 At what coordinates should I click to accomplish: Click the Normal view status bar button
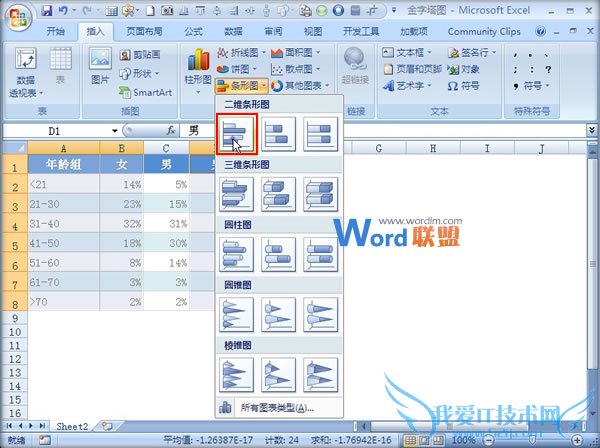[x=410, y=440]
